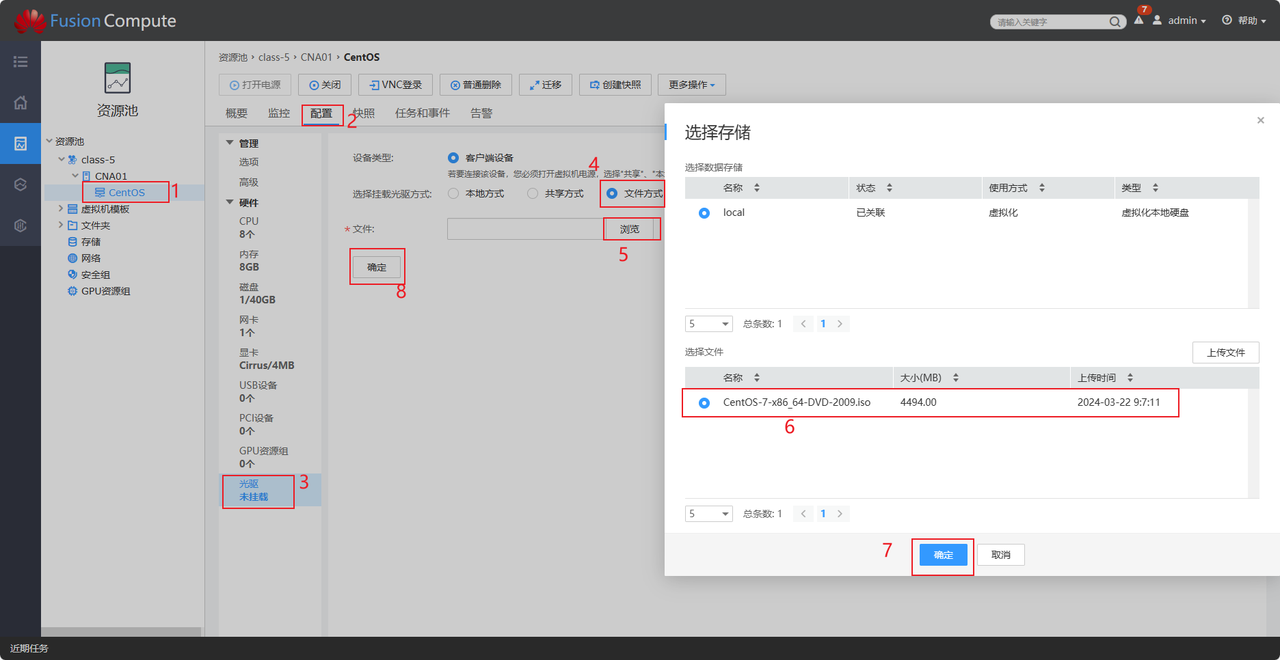Click the 上传文件 button

click(x=1225, y=352)
